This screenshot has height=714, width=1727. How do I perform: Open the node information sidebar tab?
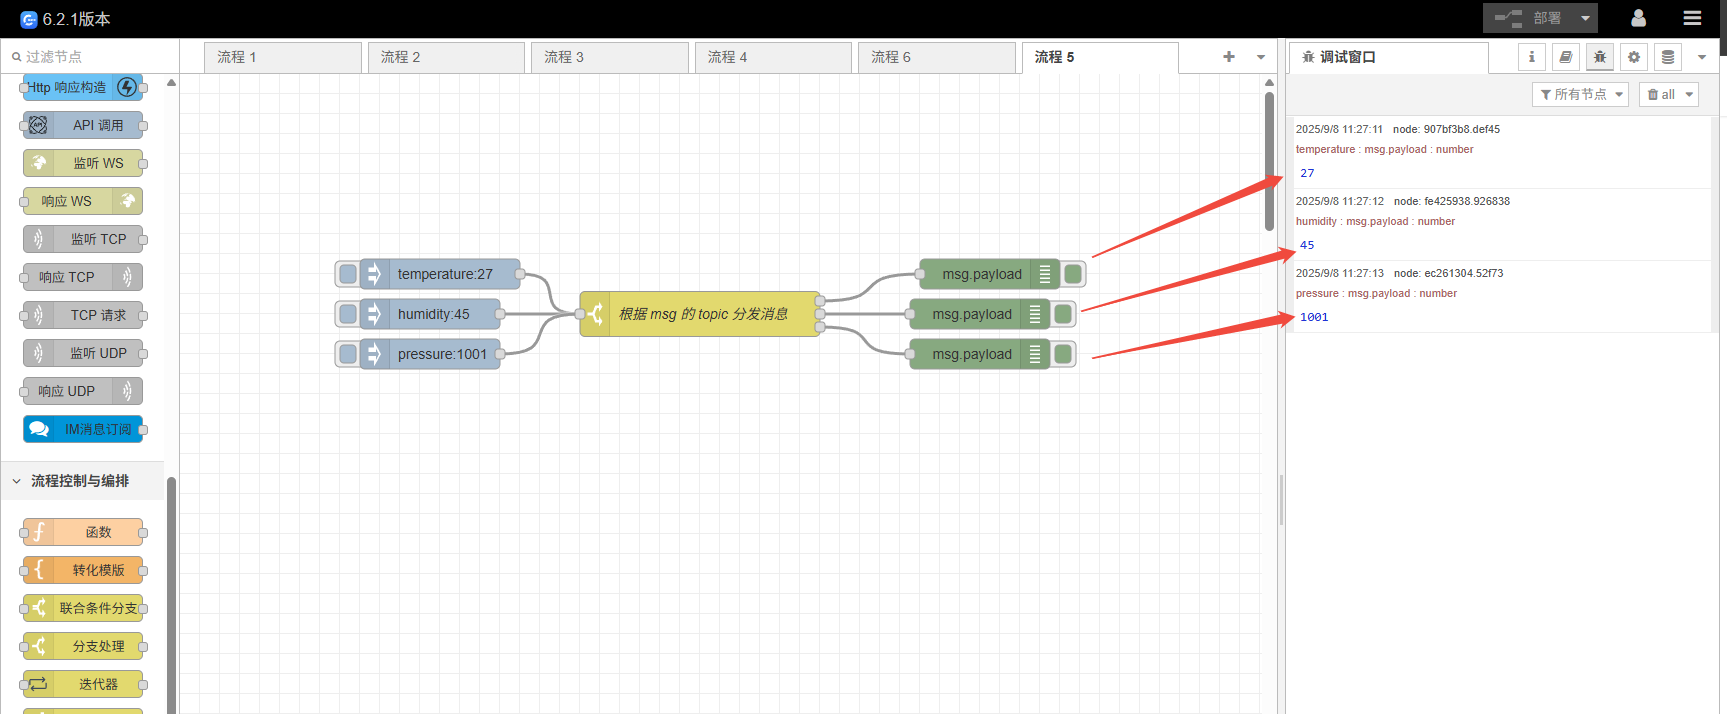1531,57
